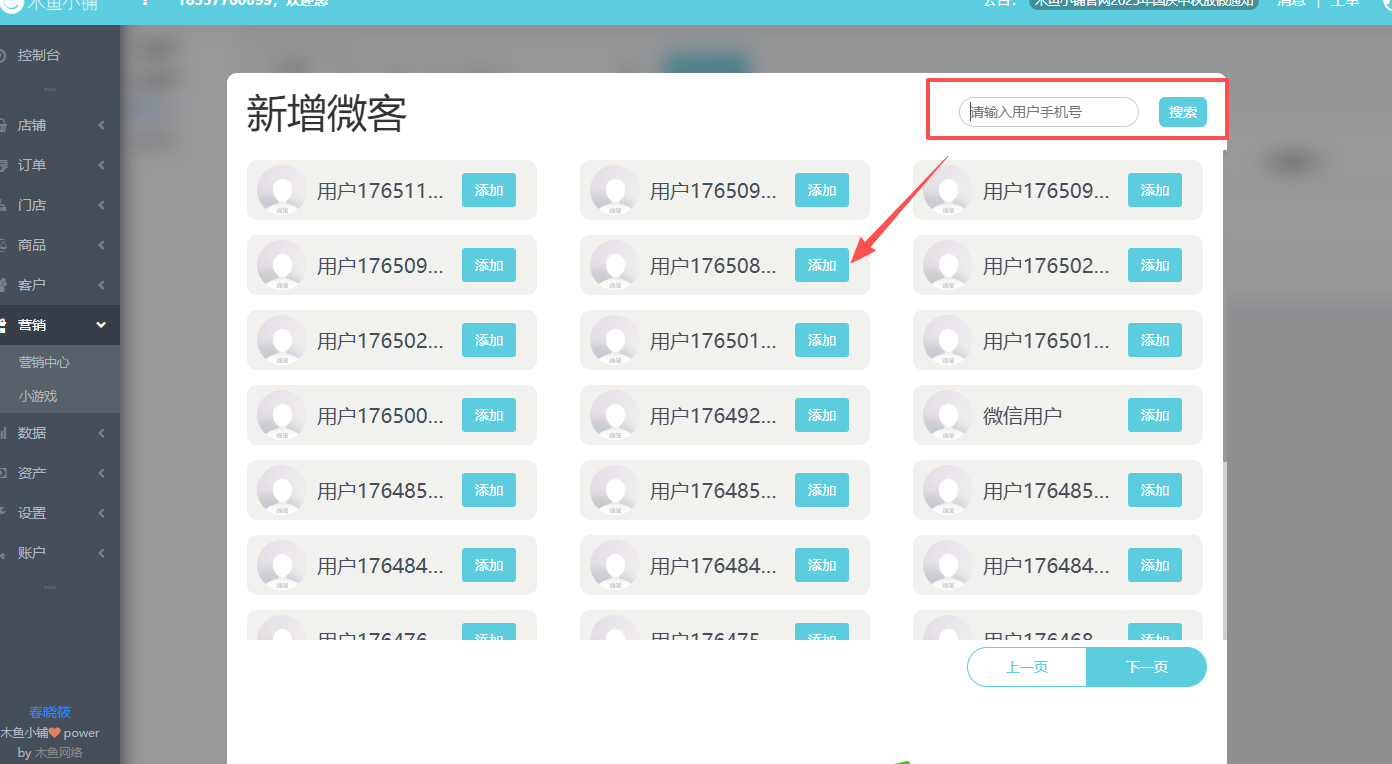Expand the 账户 menu arrow

[x=102, y=553]
